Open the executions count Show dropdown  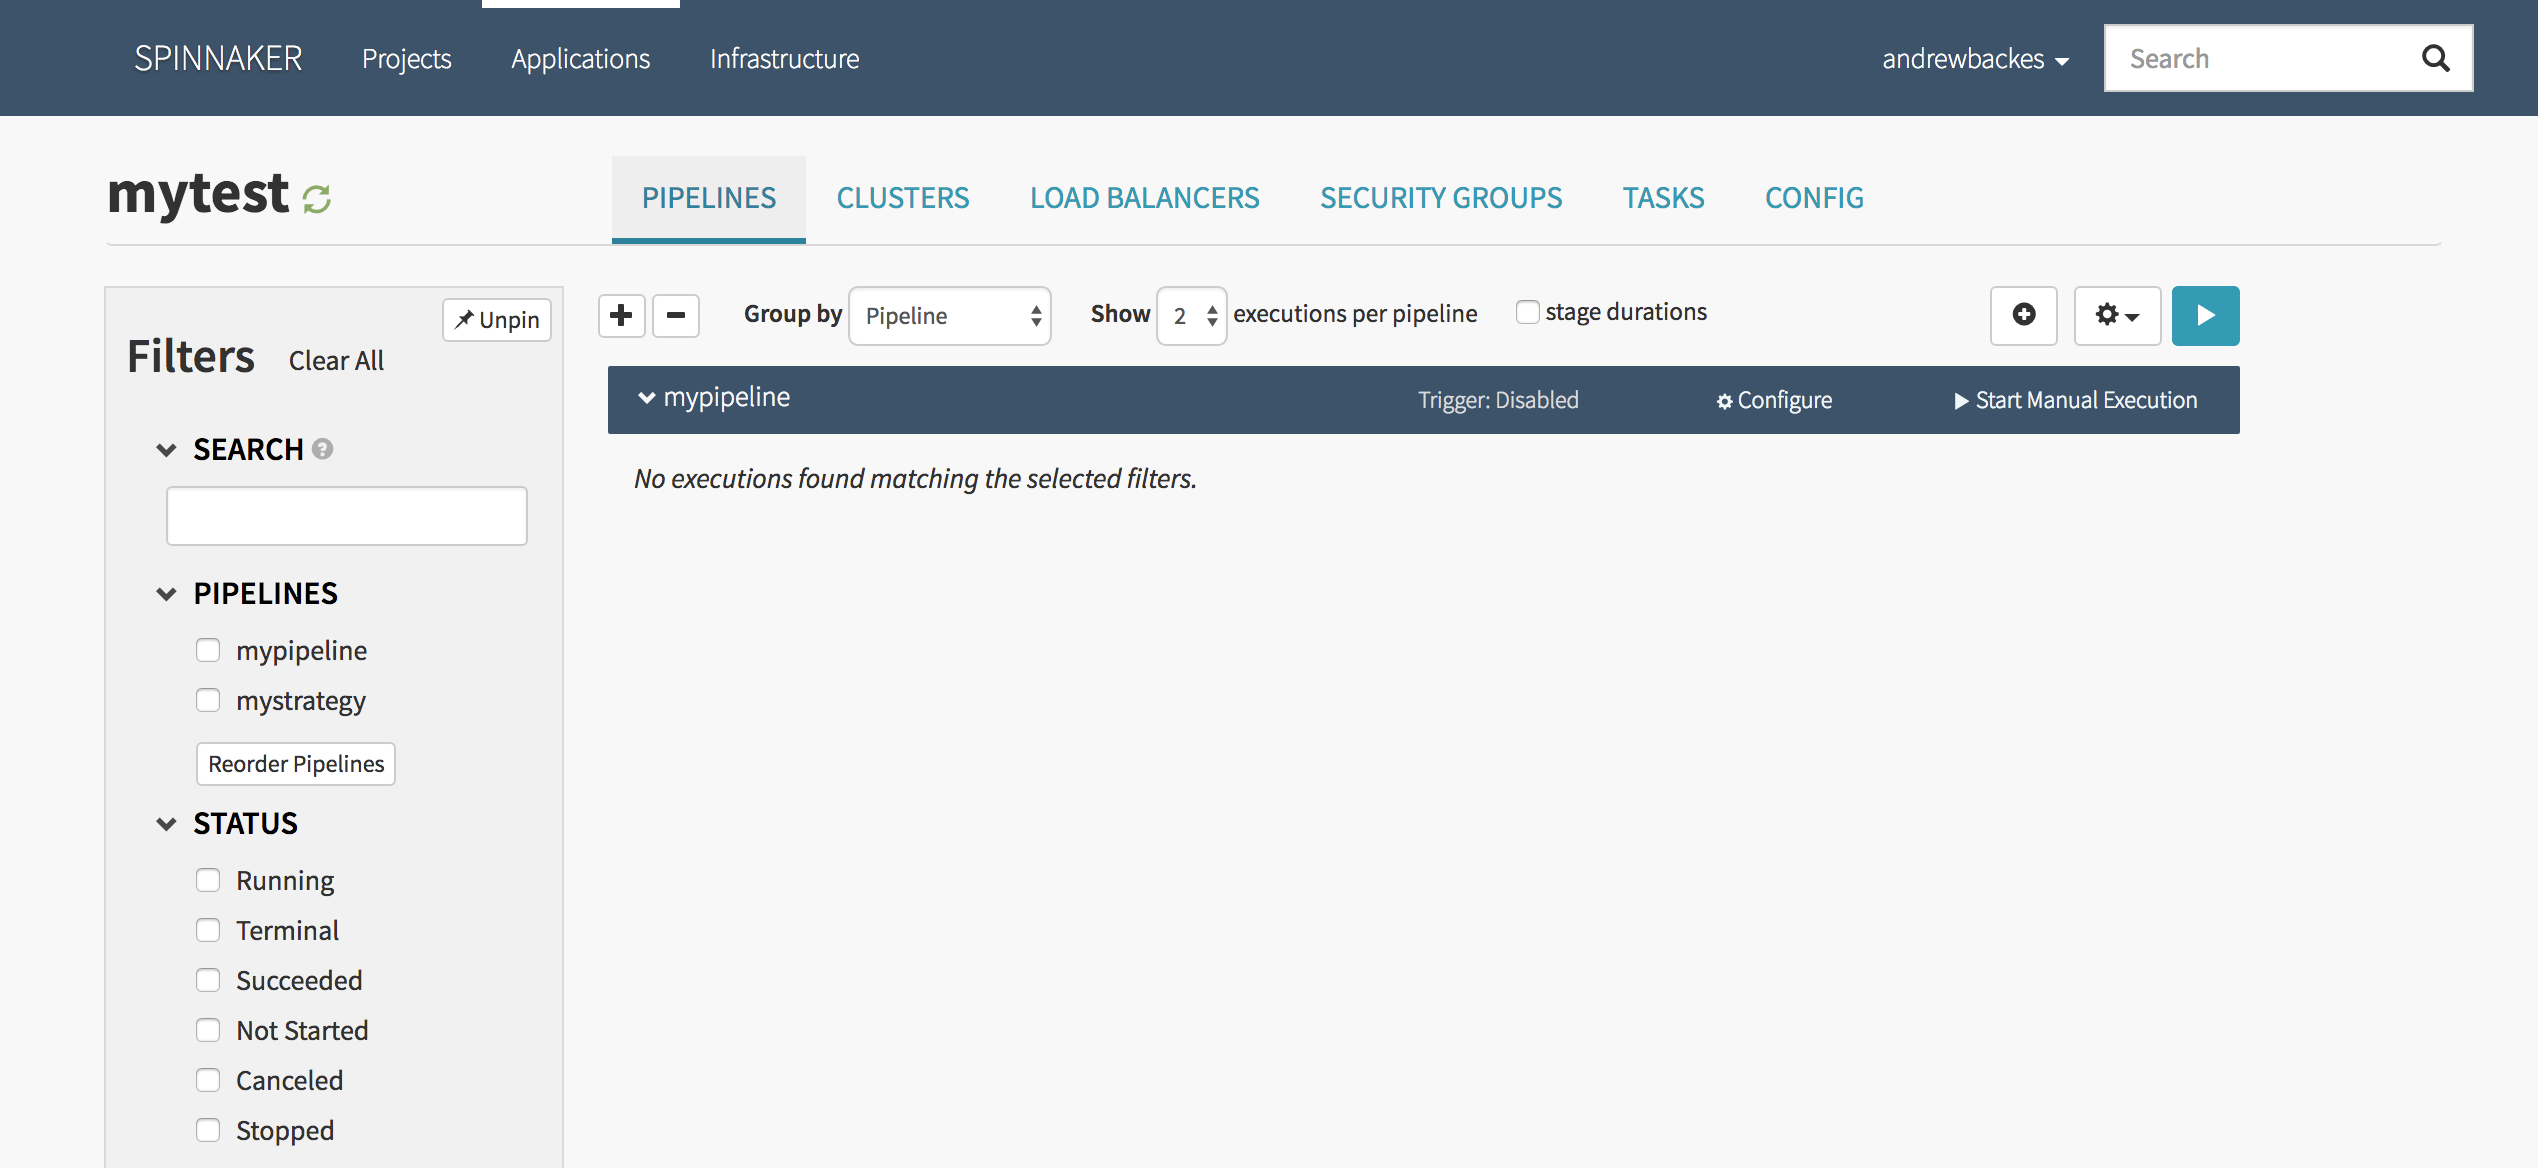(1191, 316)
